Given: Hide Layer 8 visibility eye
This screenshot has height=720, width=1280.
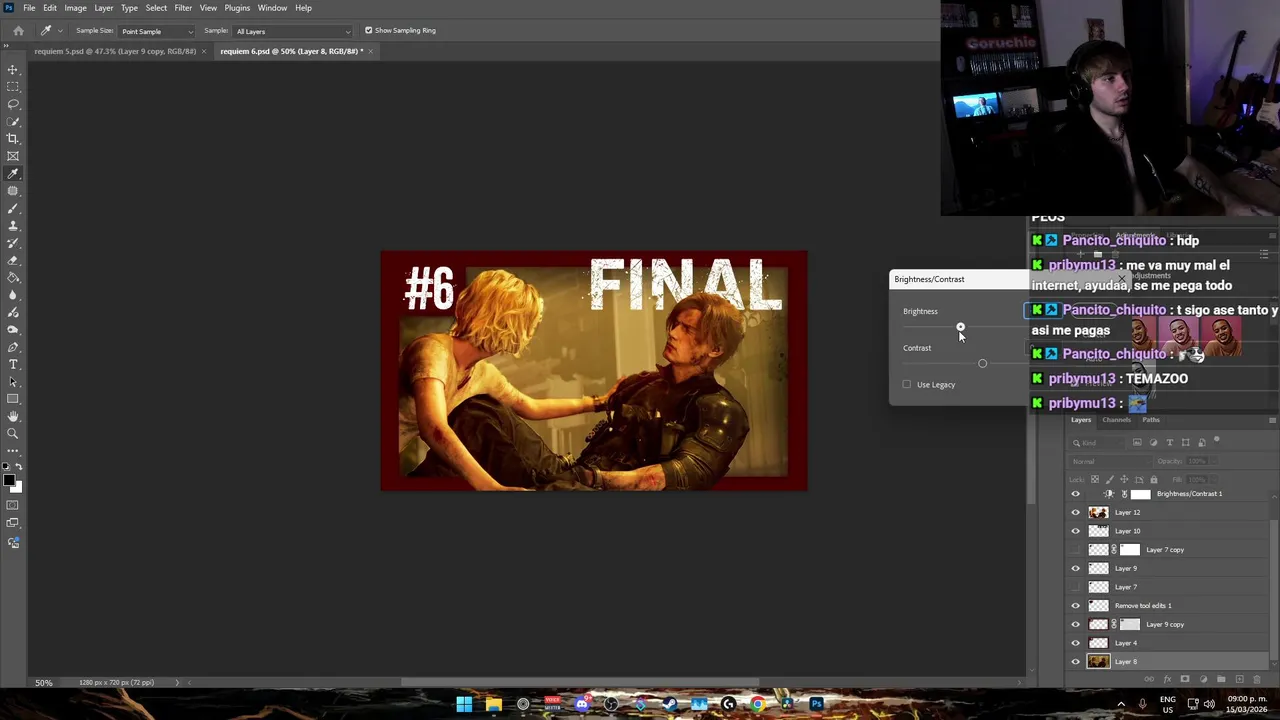Looking at the screenshot, I should click(1076, 661).
